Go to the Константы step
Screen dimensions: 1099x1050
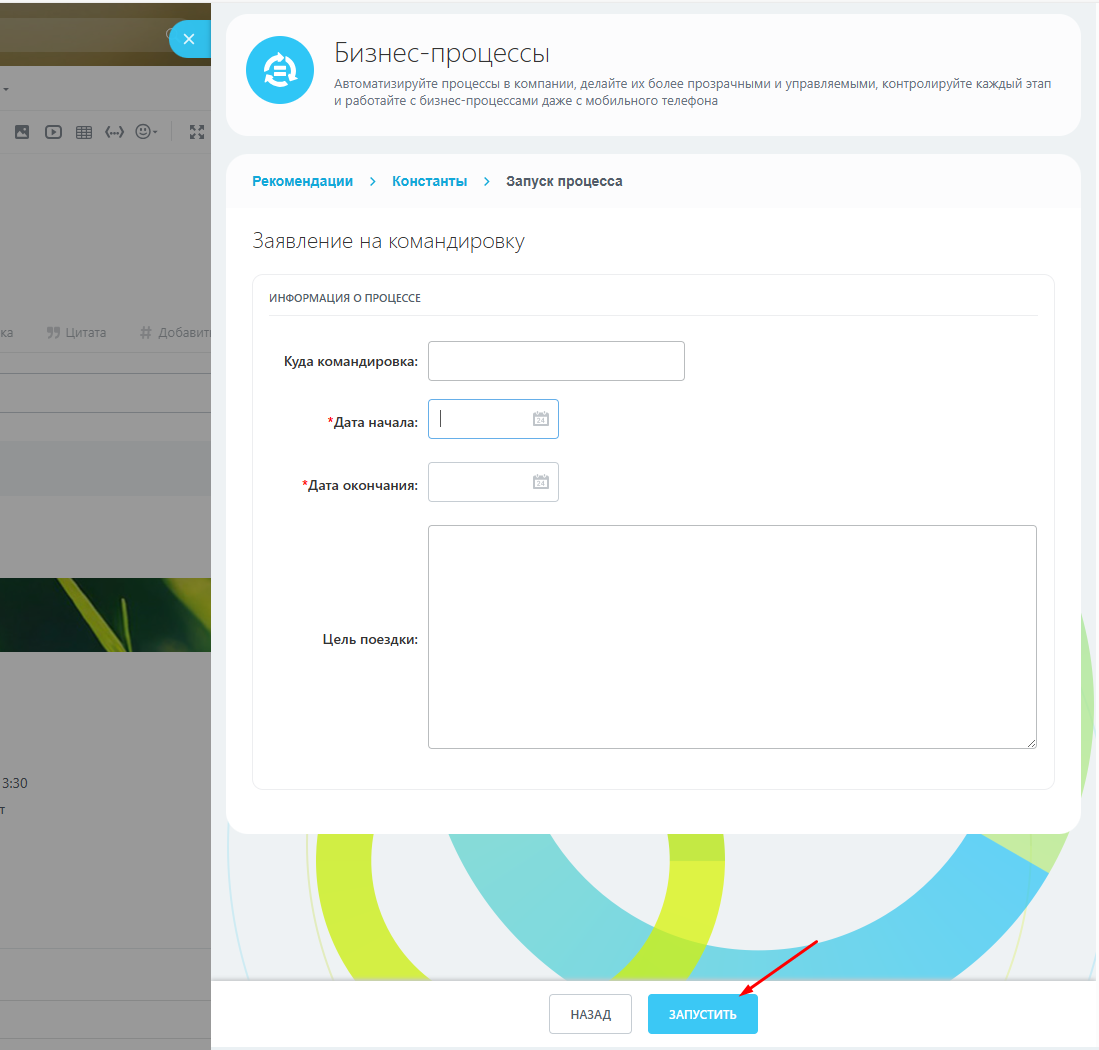tap(429, 181)
